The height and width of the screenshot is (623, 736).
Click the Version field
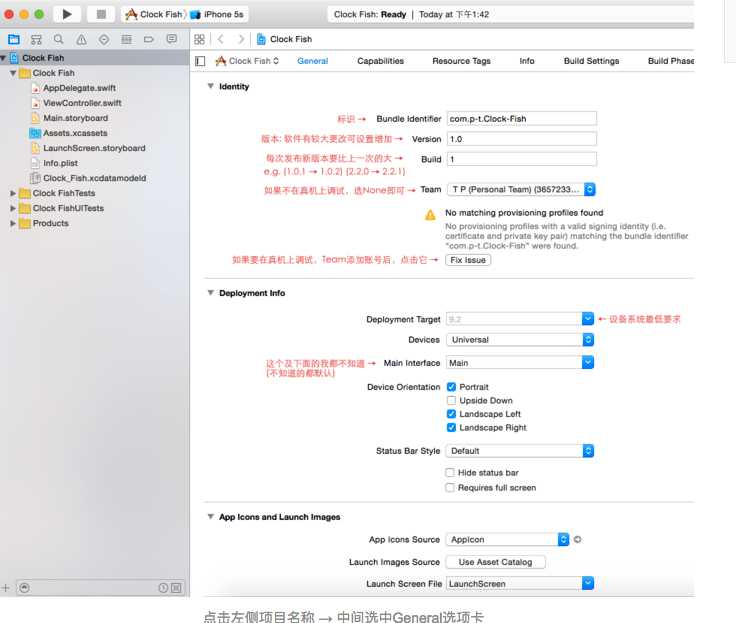[522, 139]
